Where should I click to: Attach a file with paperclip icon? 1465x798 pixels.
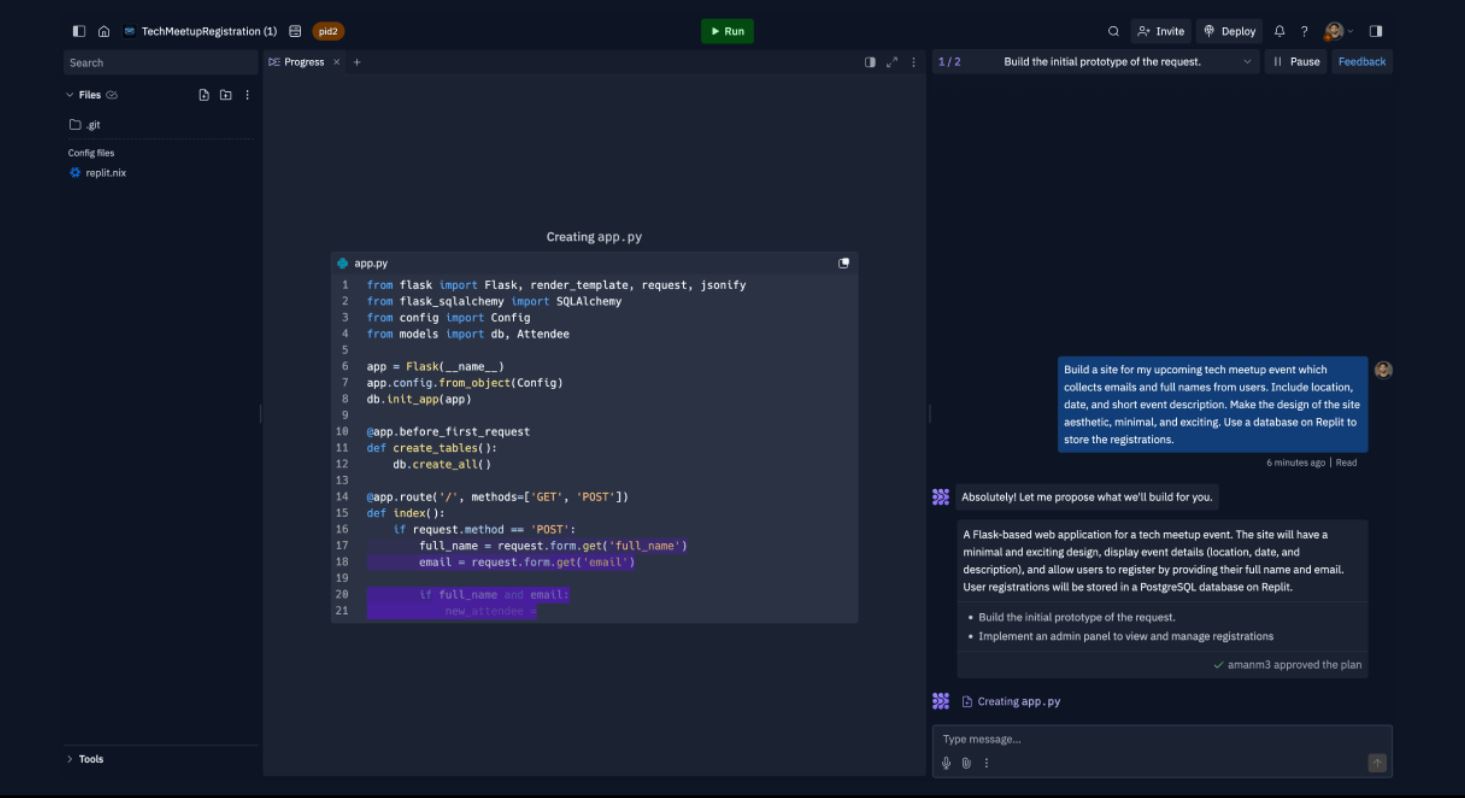[x=966, y=763]
